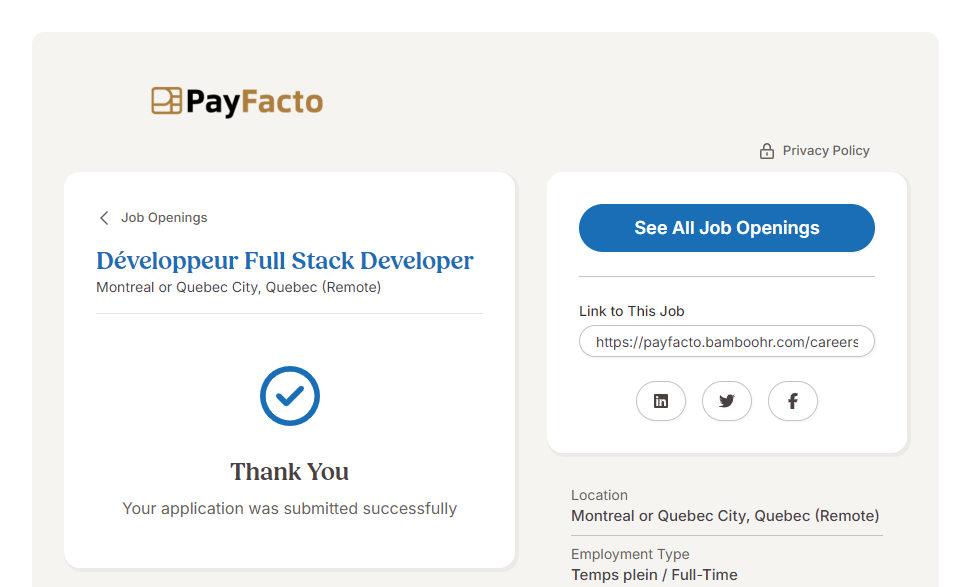Click the Temps plein / Full-Time value
This screenshot has height=587, width=971.
[x=654, y=575]
